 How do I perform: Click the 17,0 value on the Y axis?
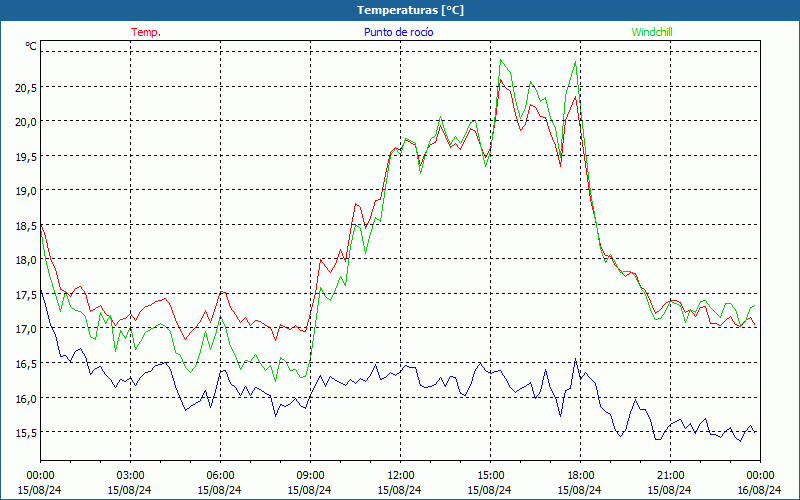click(x=26, y=329)
